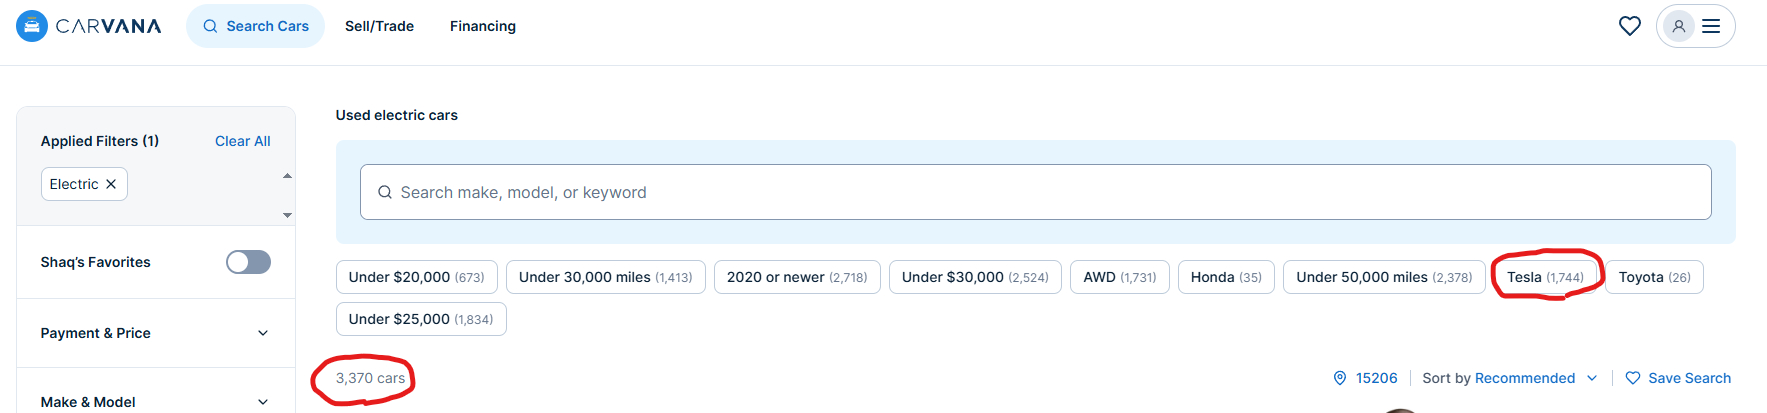Open the favorites heart icon
Image resolution: width=1767 pixels, height=413 pixels.
click(x=1630, y=26)
